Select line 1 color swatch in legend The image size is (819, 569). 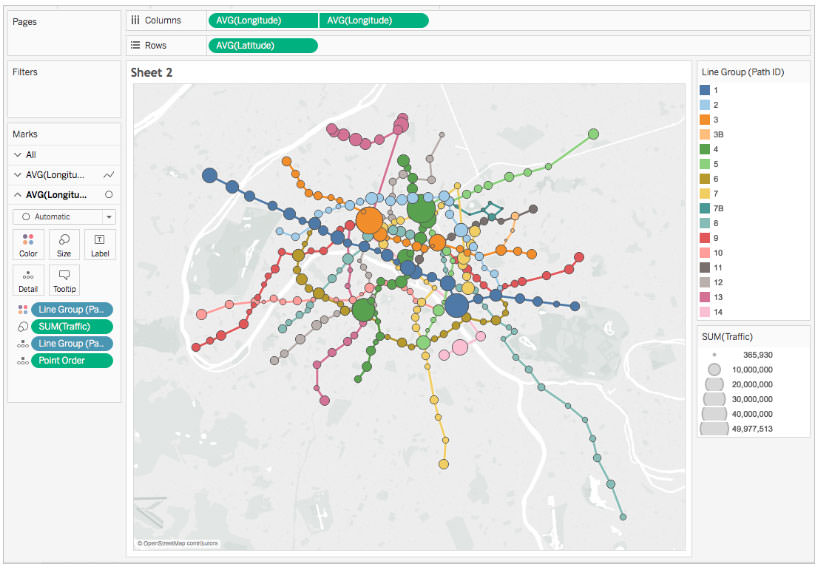(705, 90)
